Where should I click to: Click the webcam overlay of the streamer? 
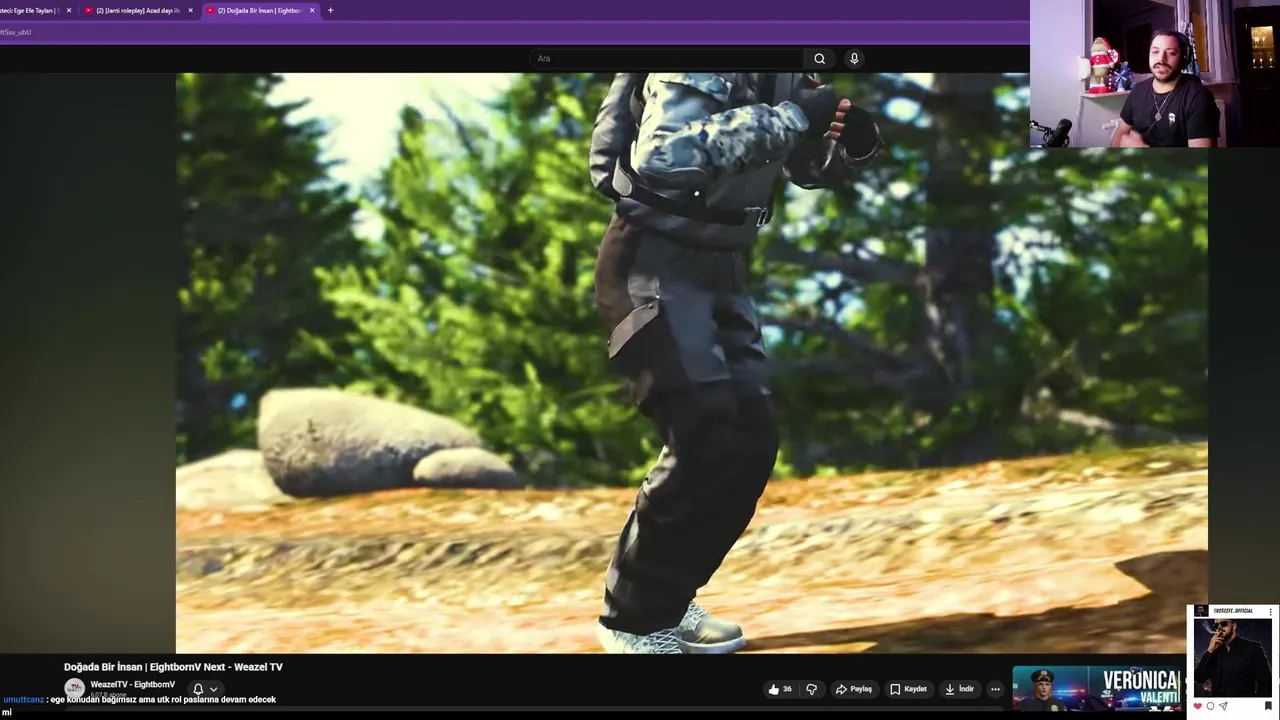pyautogui.click(x=1154, y=74)
